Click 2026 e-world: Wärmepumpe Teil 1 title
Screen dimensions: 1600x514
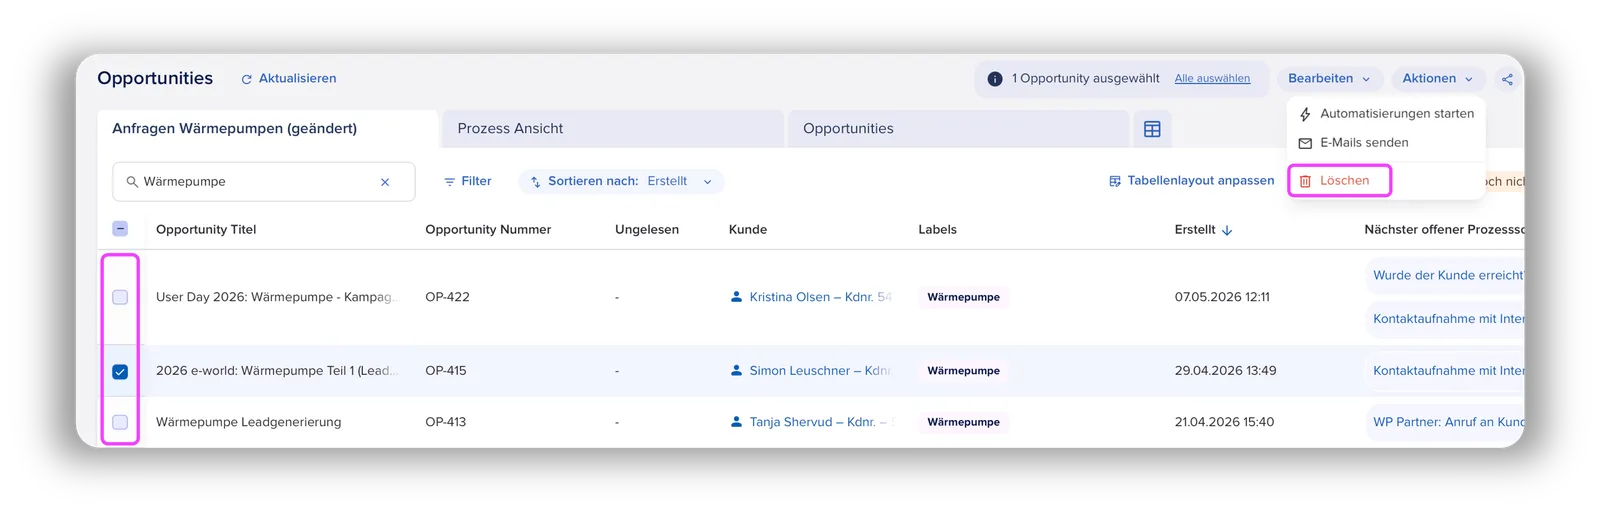click(277, 371)
